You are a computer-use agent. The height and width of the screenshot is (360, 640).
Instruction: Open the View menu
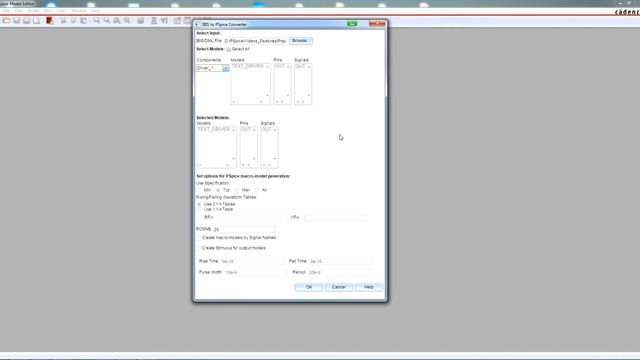[x=18, y=11]
